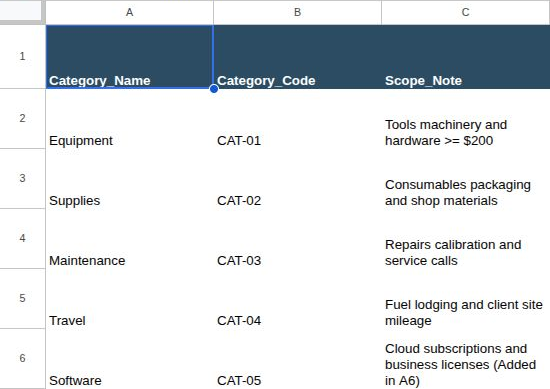Select column B header
550x389 pixels.
297,12
